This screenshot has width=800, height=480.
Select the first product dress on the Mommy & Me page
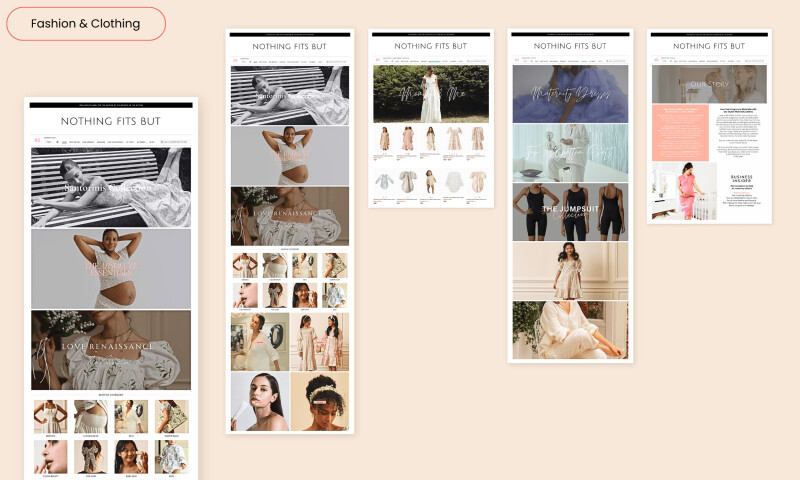coord(384,139)
